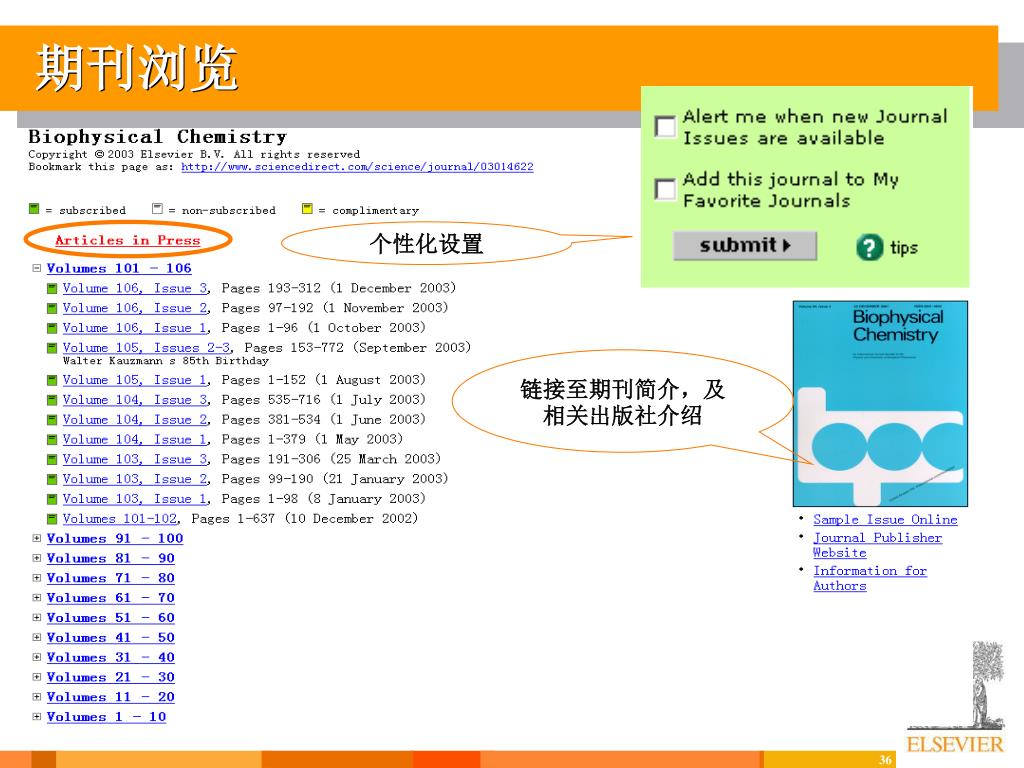Expand Volumes 1 - 10 node
Screen dimensions: 1024x768
[x=37, y=716]
